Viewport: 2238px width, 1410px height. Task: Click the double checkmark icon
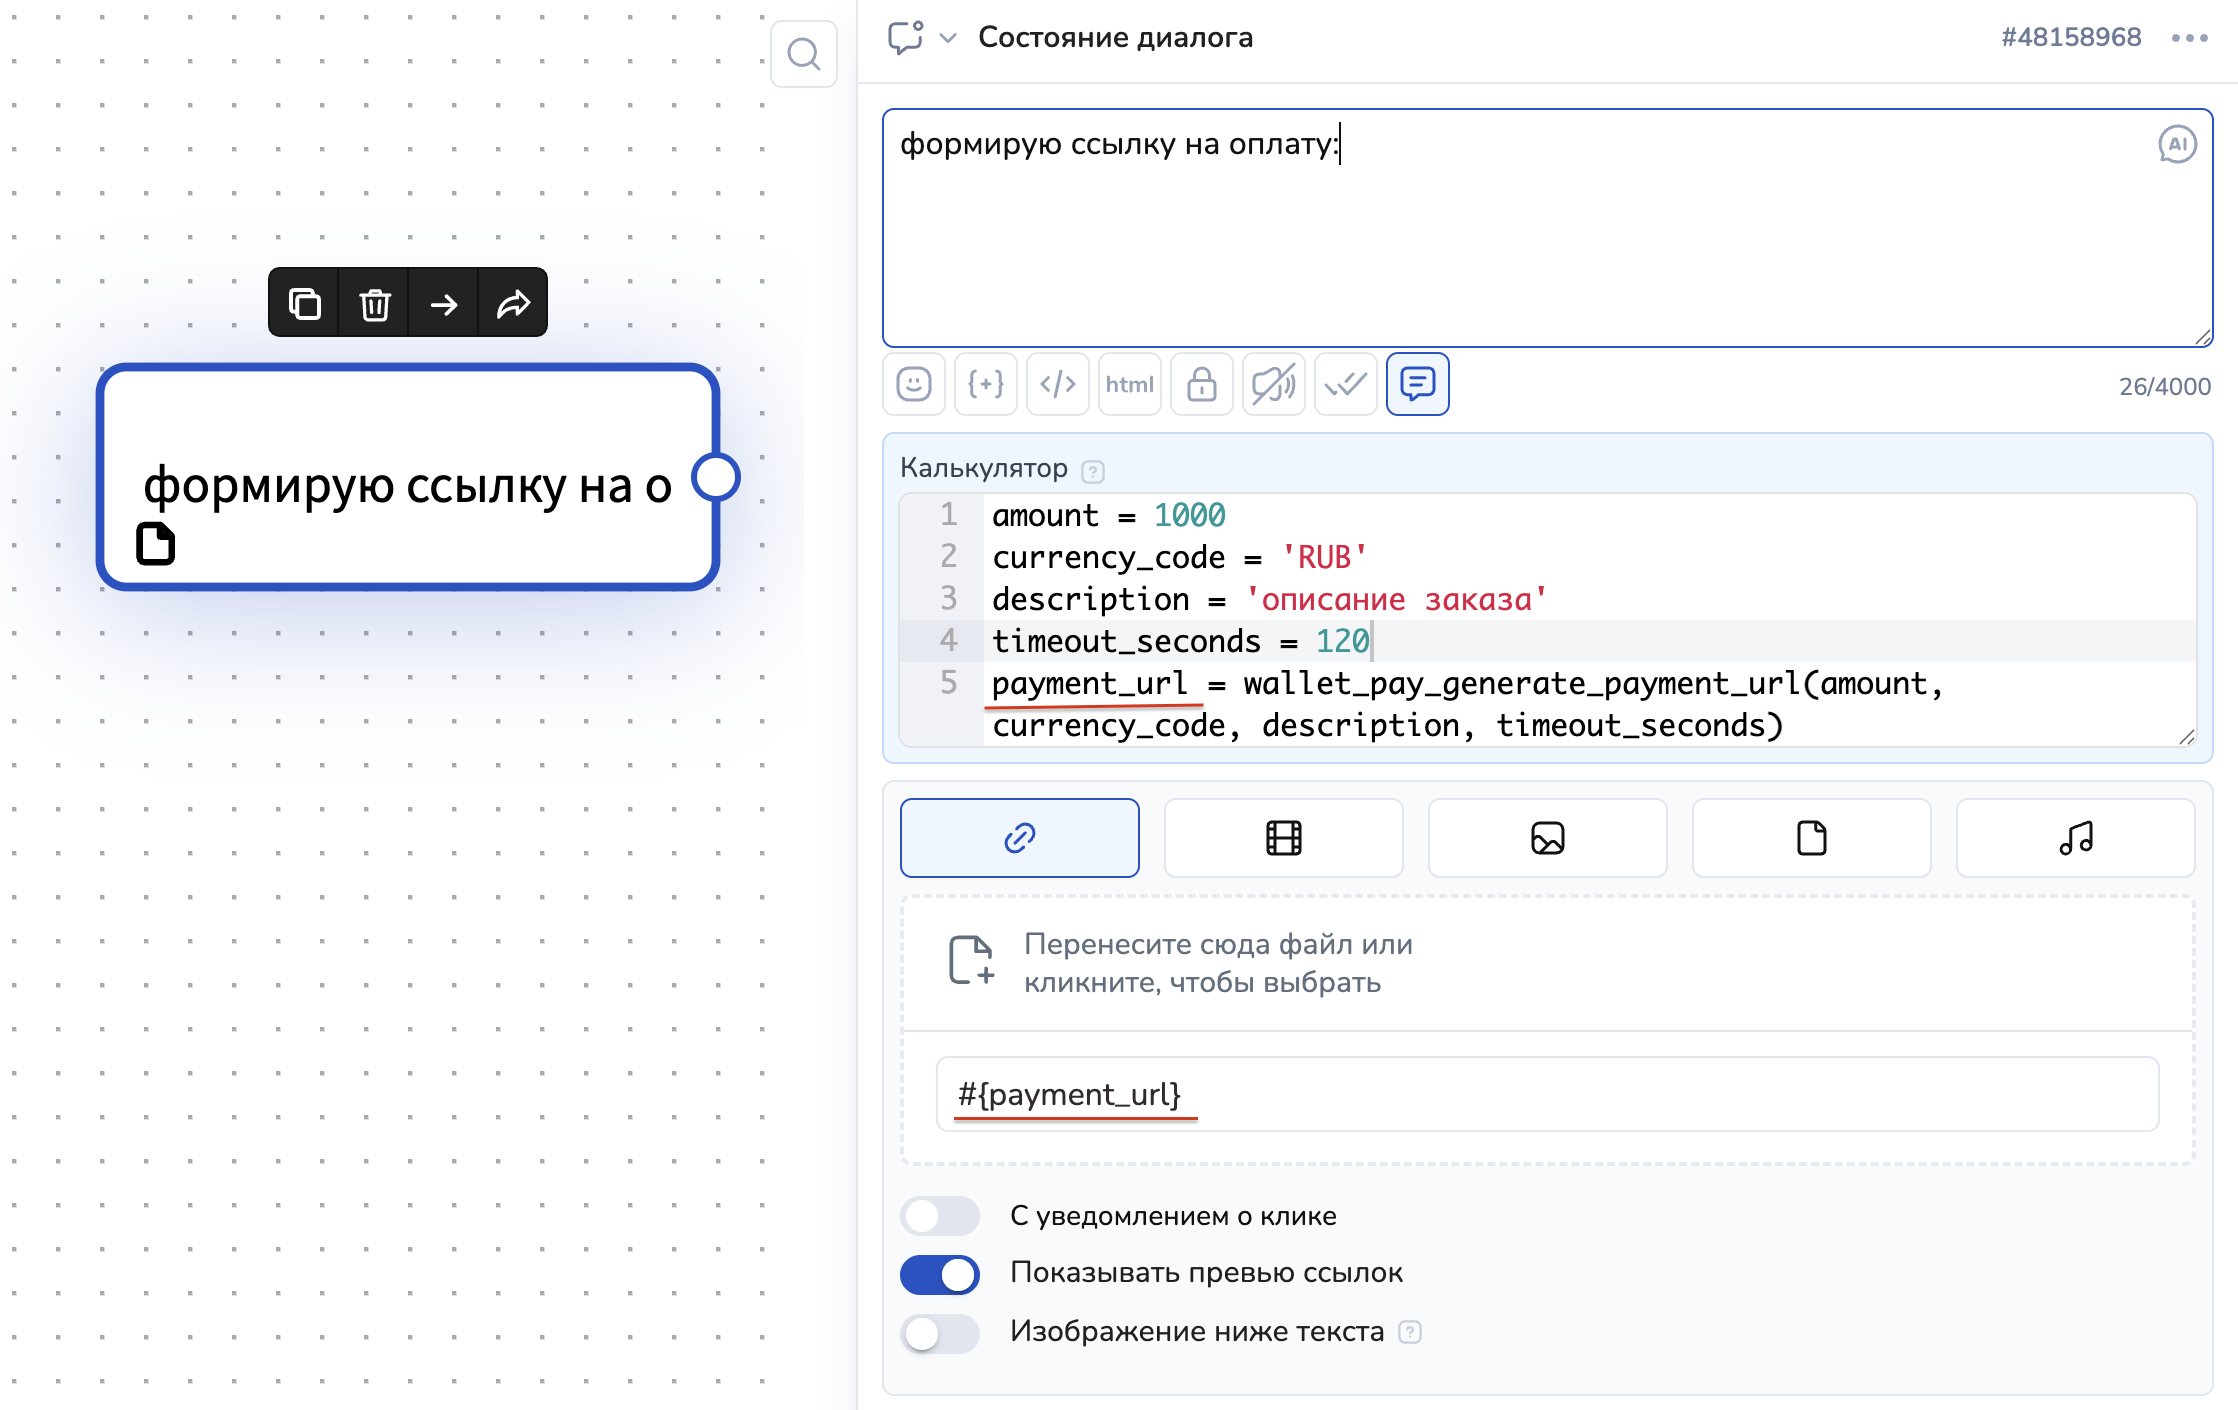pyautogui.click(x=1345, y=385)
